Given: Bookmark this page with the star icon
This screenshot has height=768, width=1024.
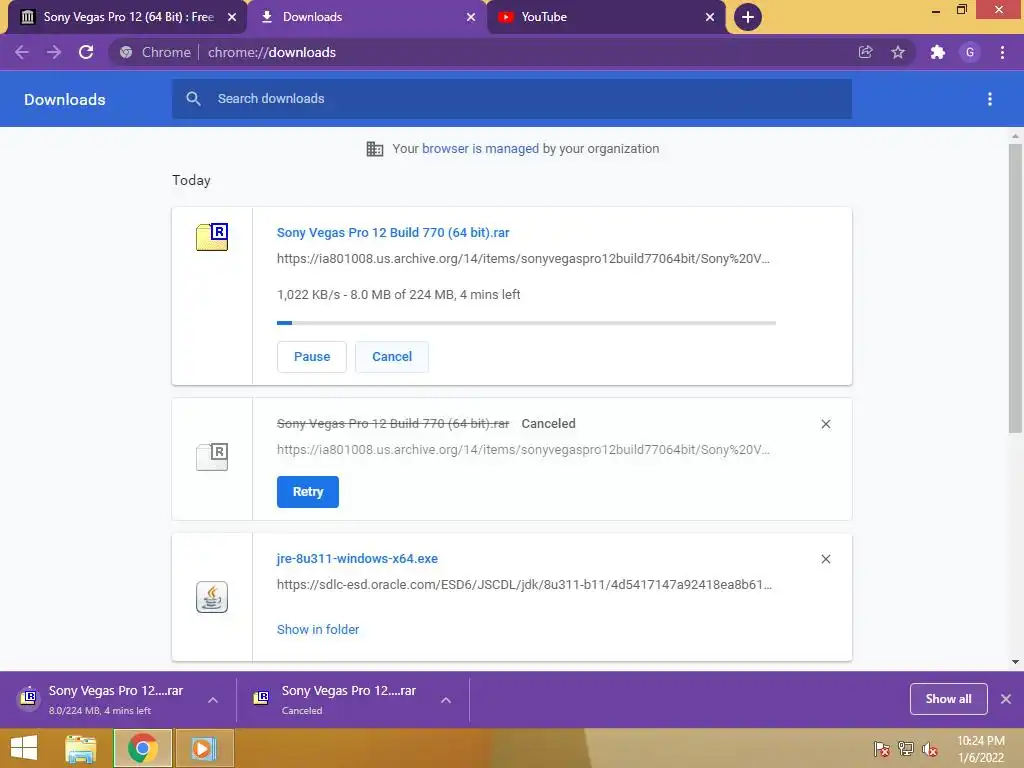Looking at the screenshot, I should [898, 52].
